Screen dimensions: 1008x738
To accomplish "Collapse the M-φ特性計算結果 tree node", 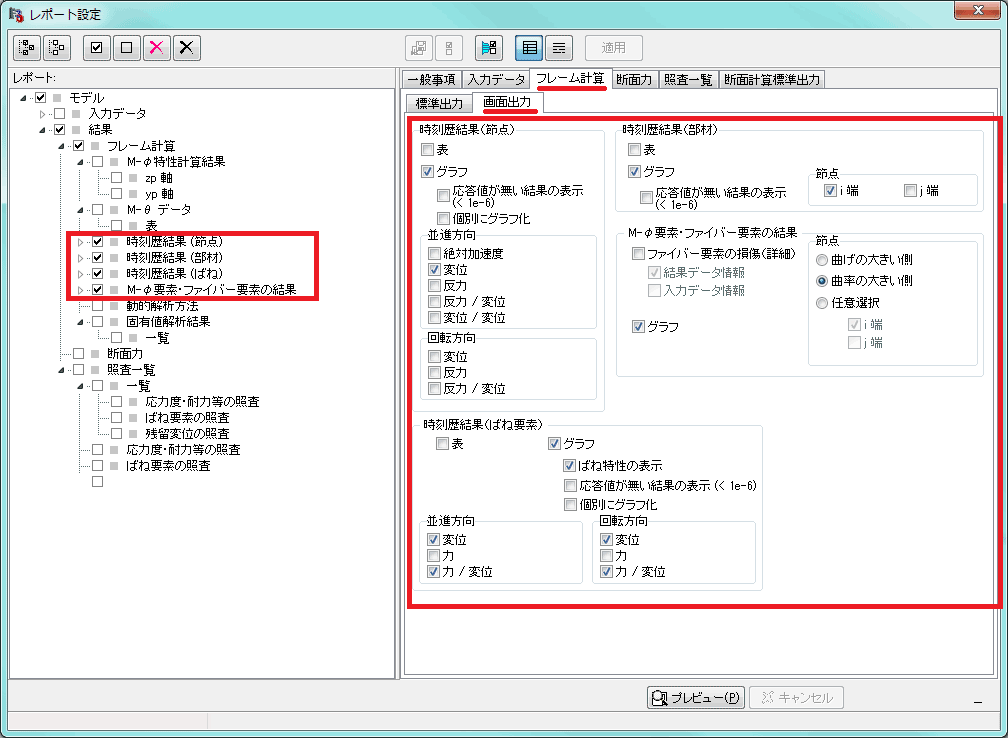I will click(x=81, y=162).
